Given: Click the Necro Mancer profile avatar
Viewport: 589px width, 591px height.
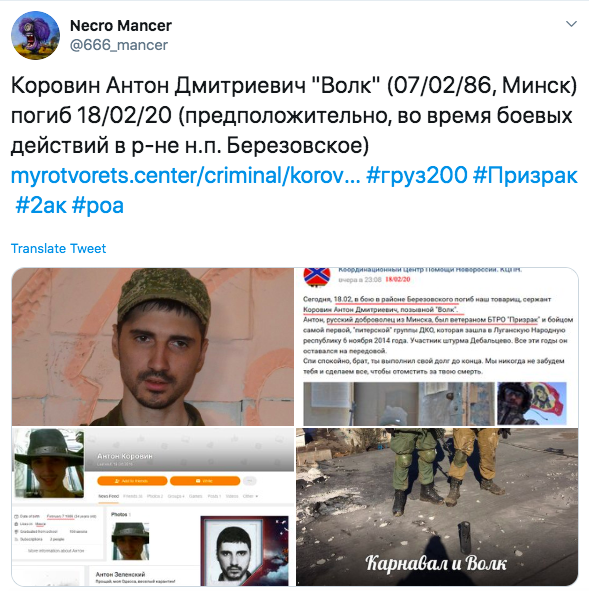Looking at the screenshot, I should click(x=35, y=35).
